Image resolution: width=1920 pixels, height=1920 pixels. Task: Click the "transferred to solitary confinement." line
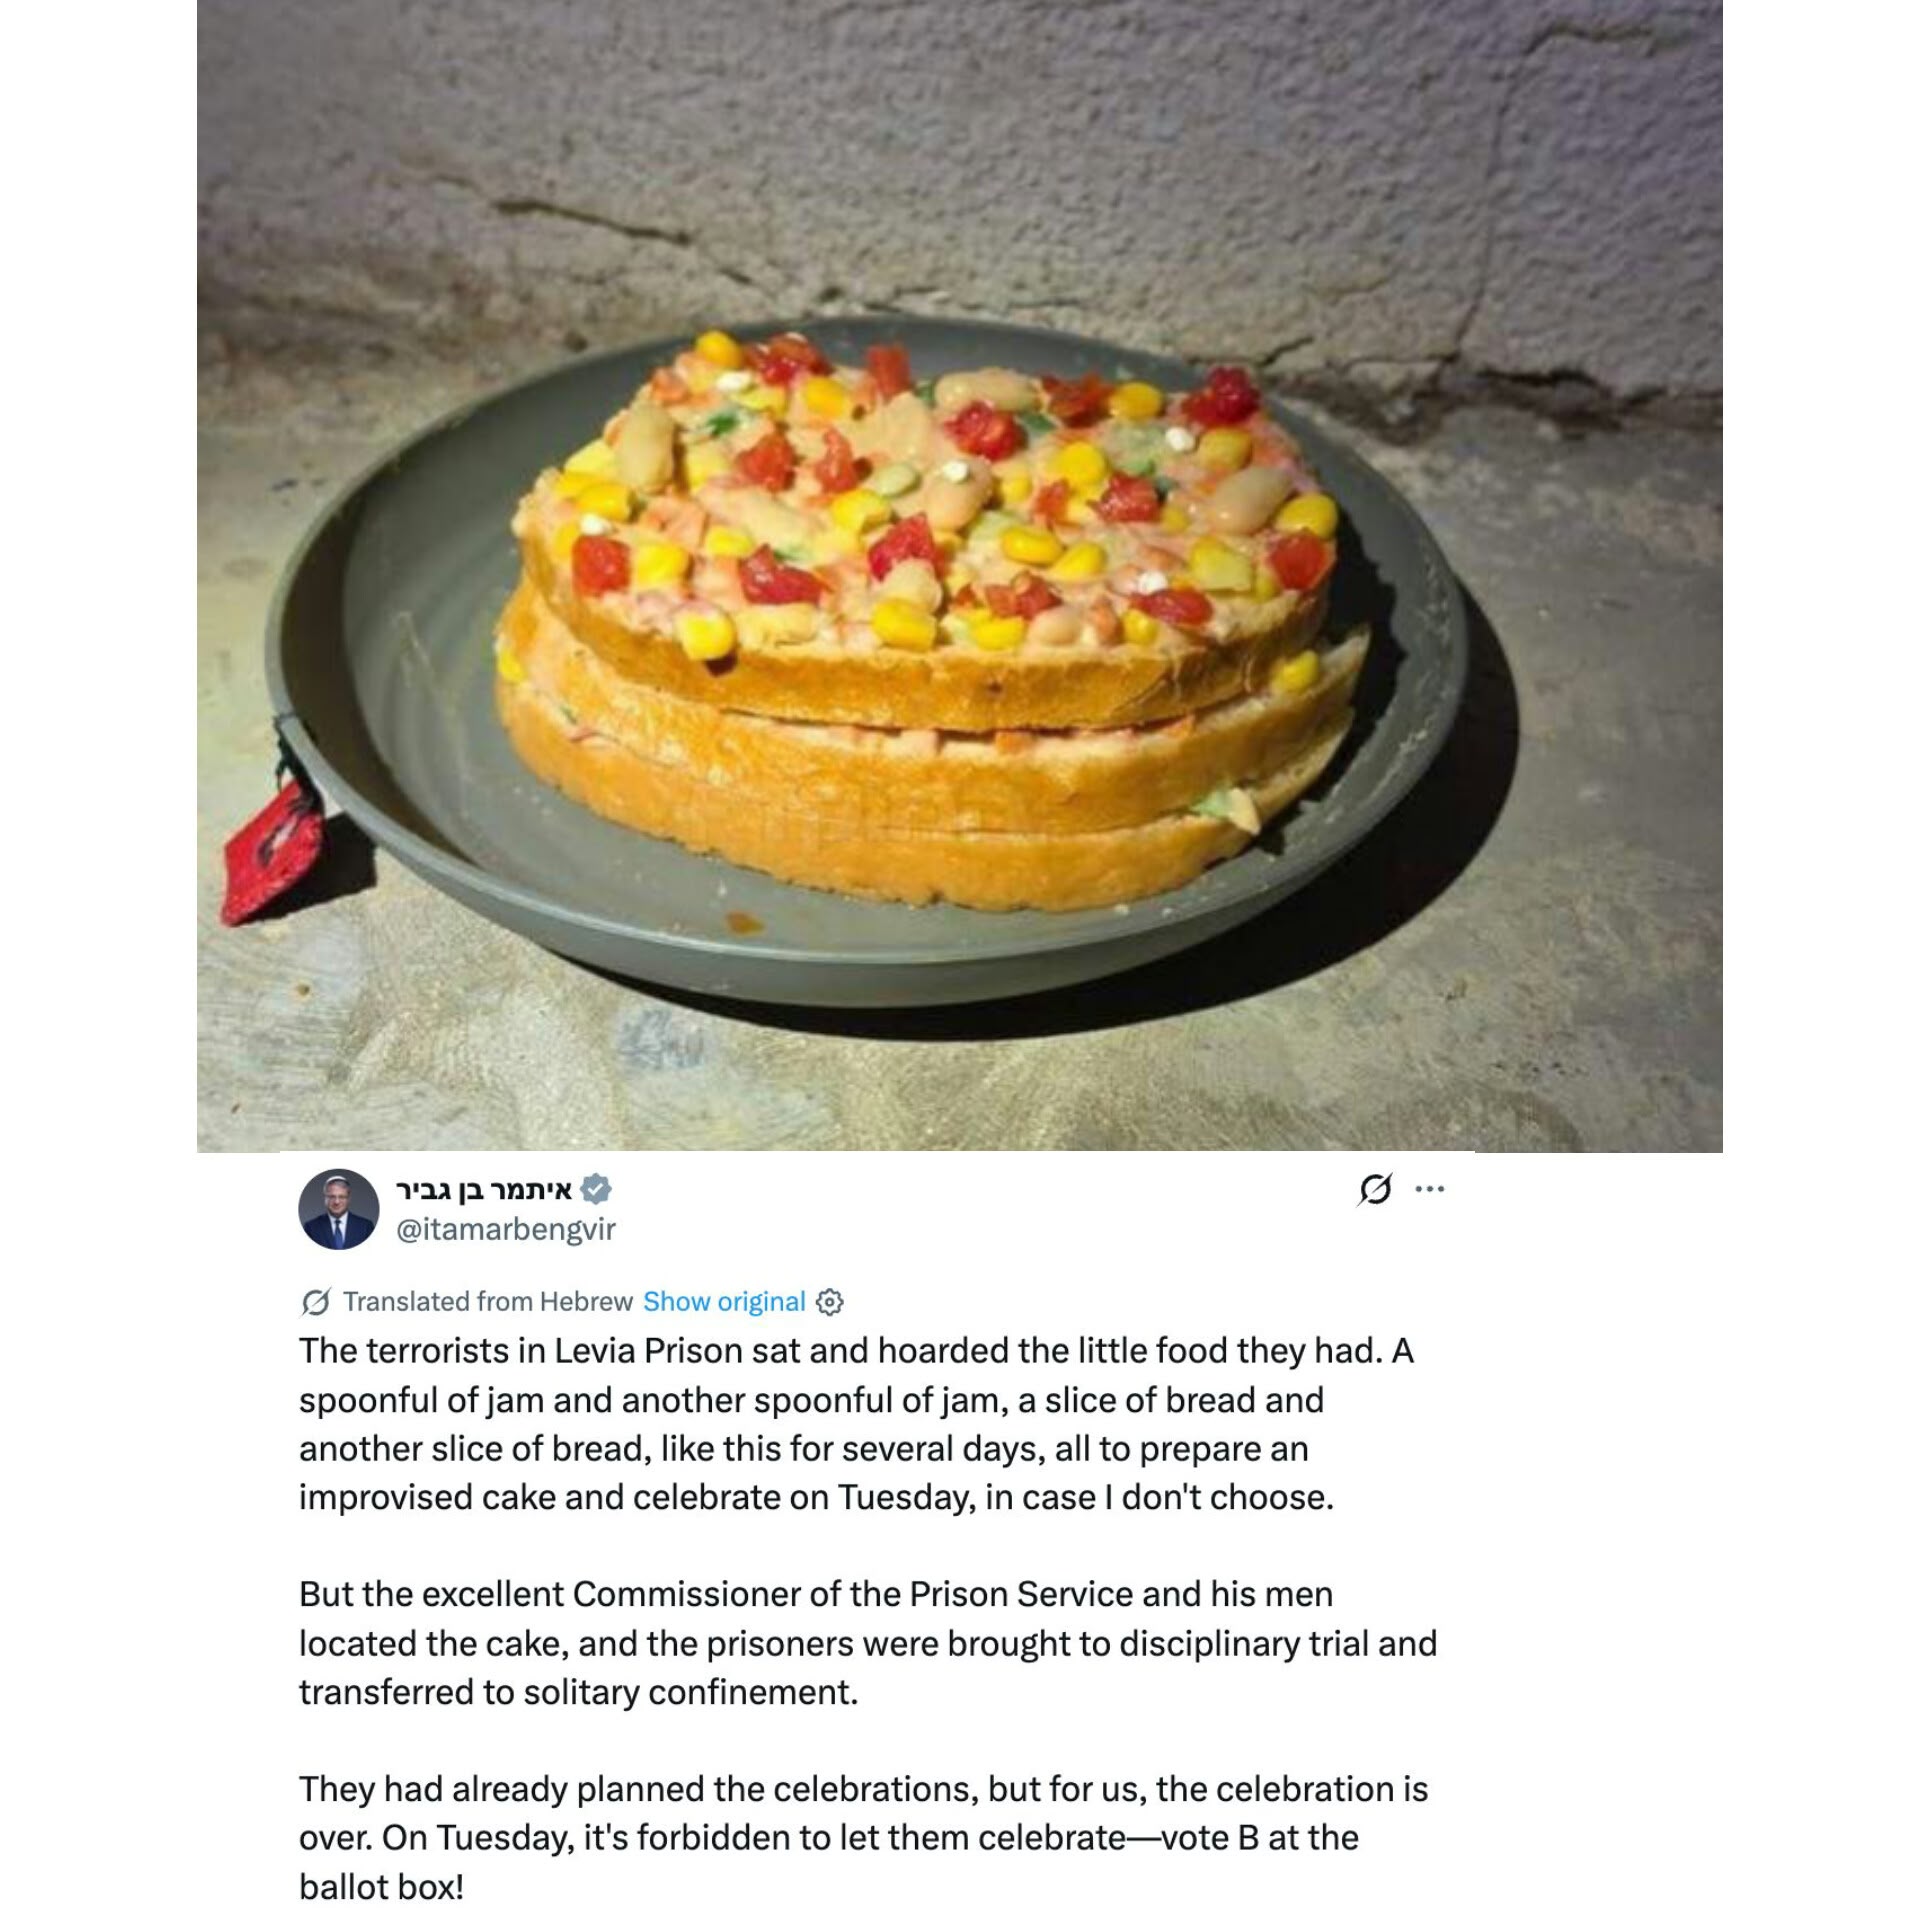(578, 1692)
